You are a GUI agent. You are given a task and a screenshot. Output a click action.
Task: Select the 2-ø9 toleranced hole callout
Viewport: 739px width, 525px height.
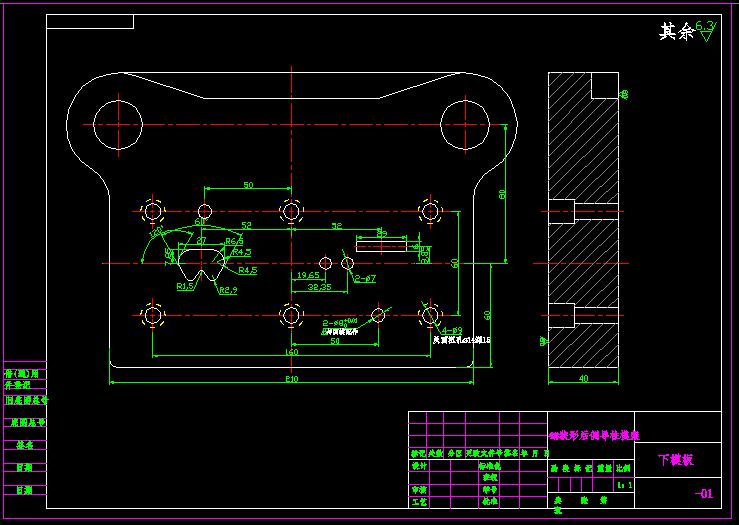340,323
